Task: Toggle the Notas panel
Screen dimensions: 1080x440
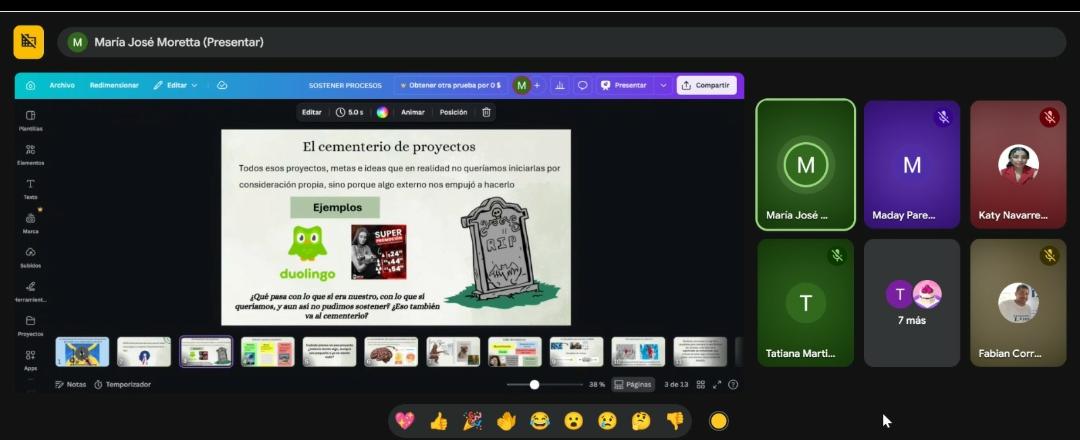Action: [x=70, y=384]
